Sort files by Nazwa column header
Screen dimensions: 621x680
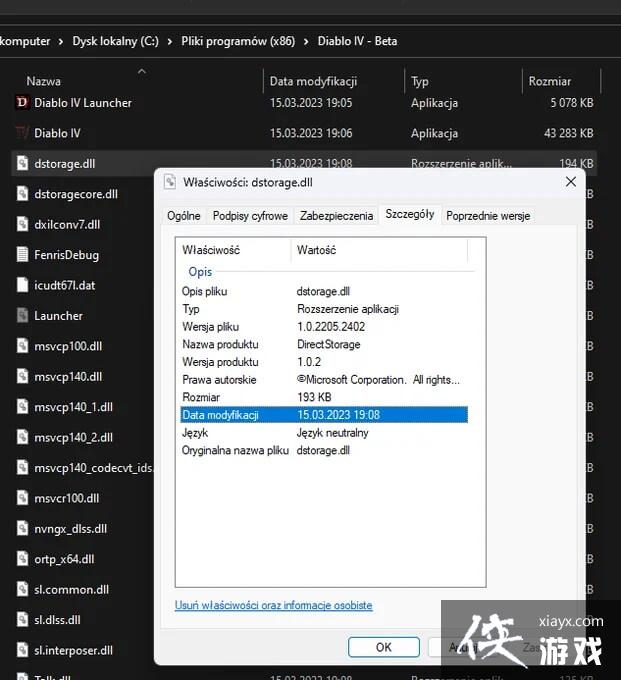pos(43,81)
